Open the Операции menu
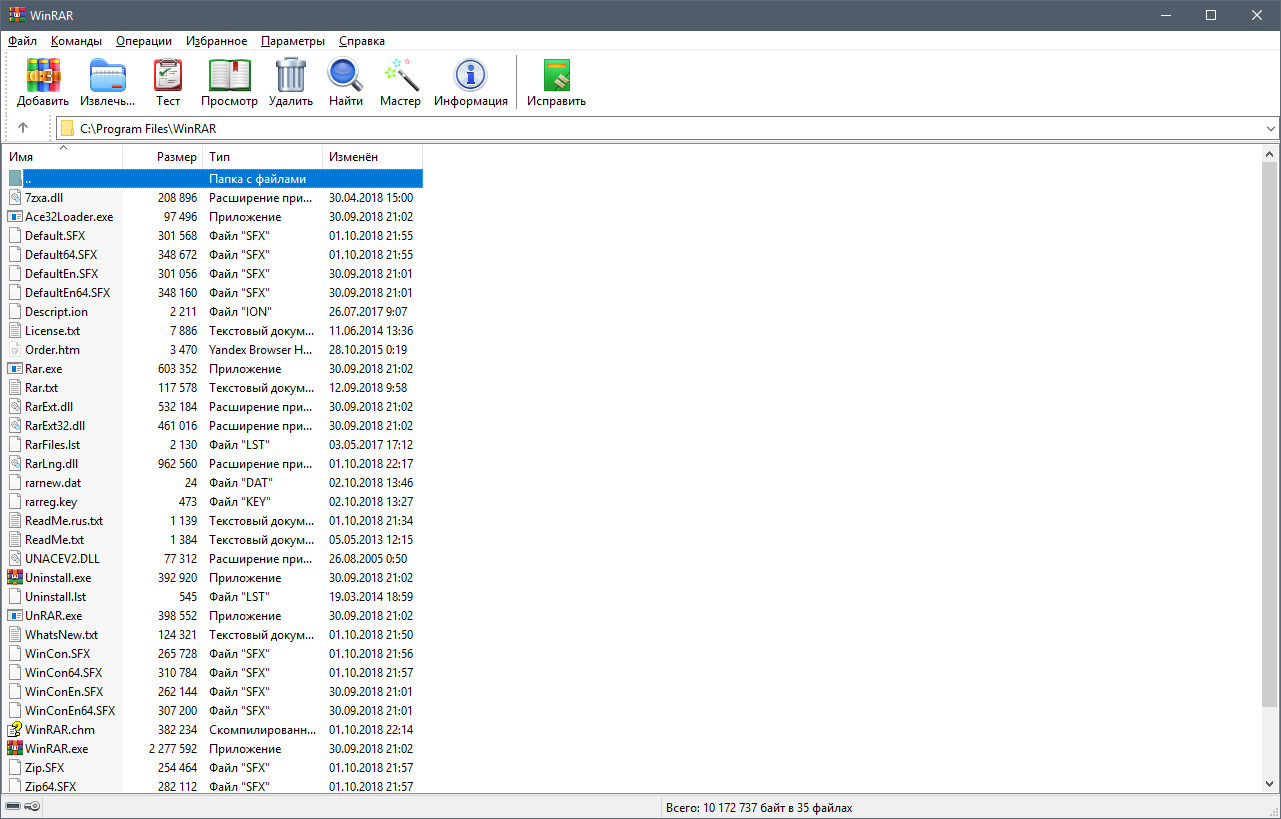Screen dimensions: 1281x819 [x=144, y=41]
